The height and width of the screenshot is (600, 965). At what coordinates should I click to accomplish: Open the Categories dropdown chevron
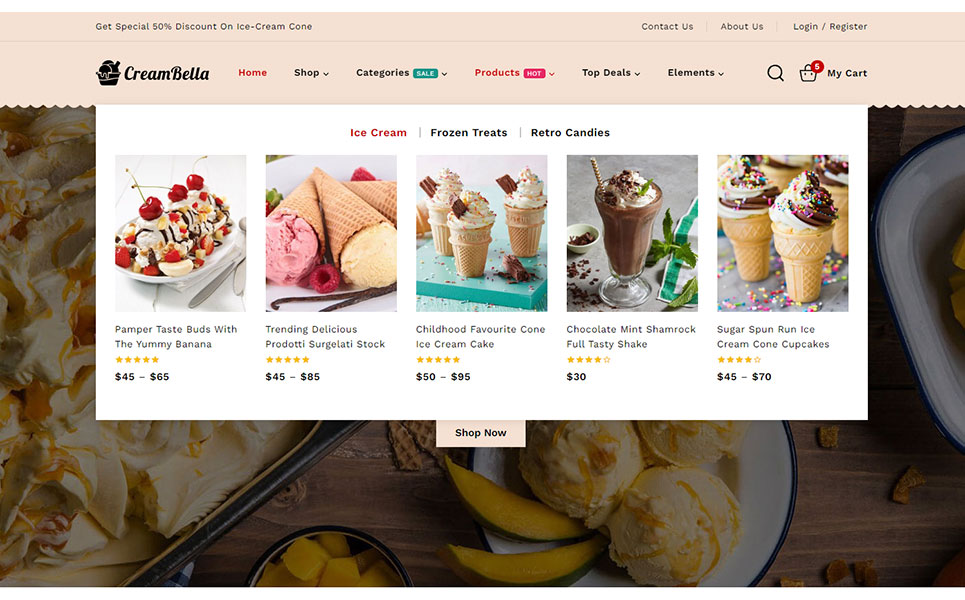tap(444, 74)
